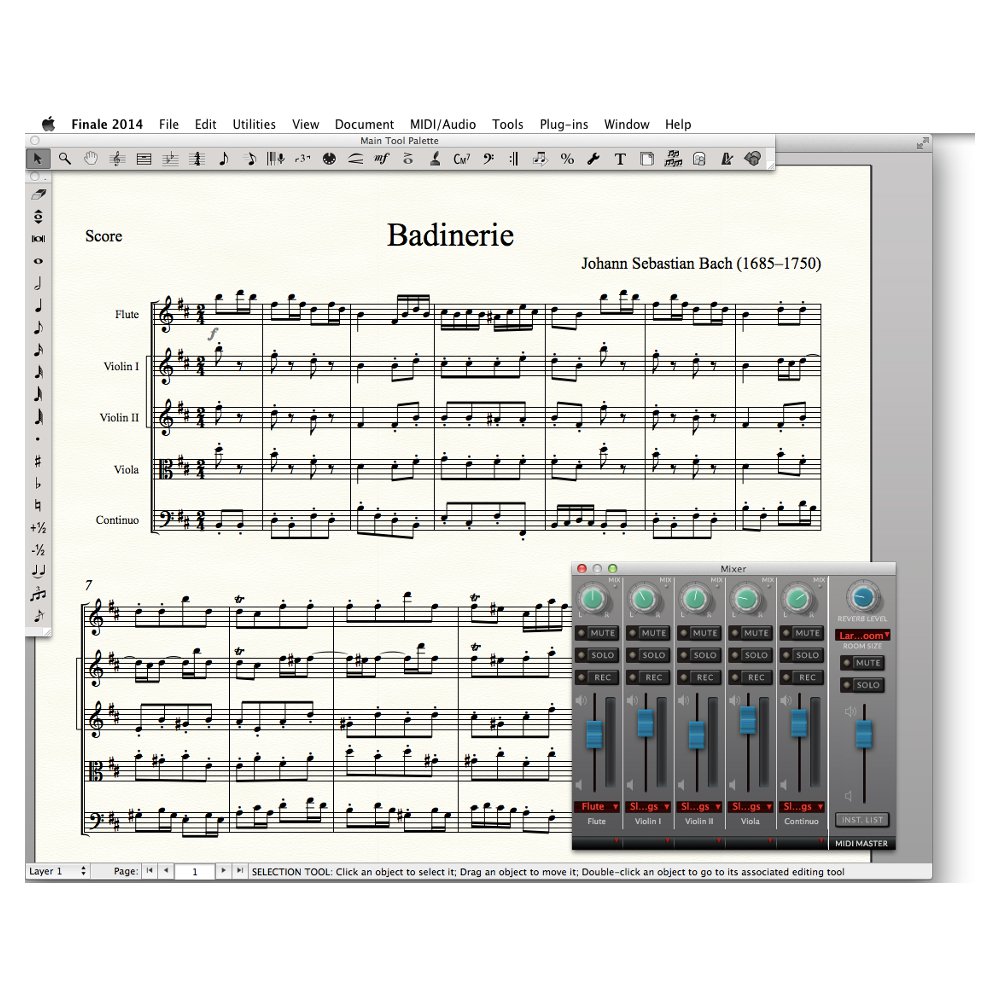The image size is (1000, 1000).
Task: Open the Violin II instrument dropdown
Action: (x=699, y=807)
